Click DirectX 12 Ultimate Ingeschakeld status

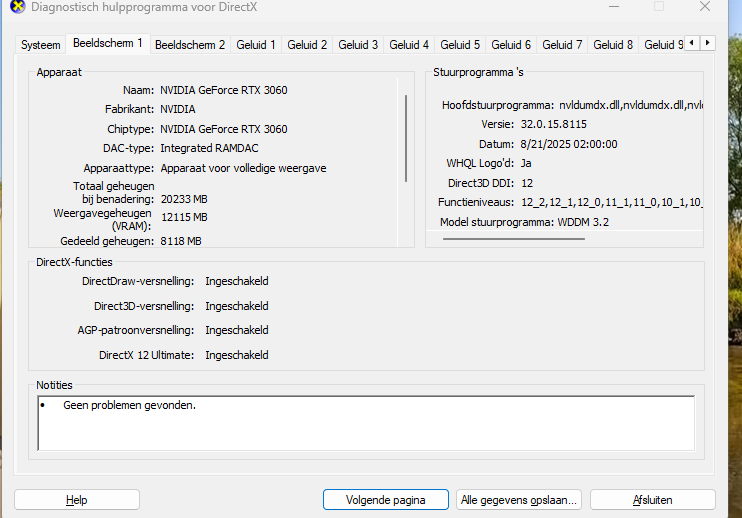pos(237,355)
